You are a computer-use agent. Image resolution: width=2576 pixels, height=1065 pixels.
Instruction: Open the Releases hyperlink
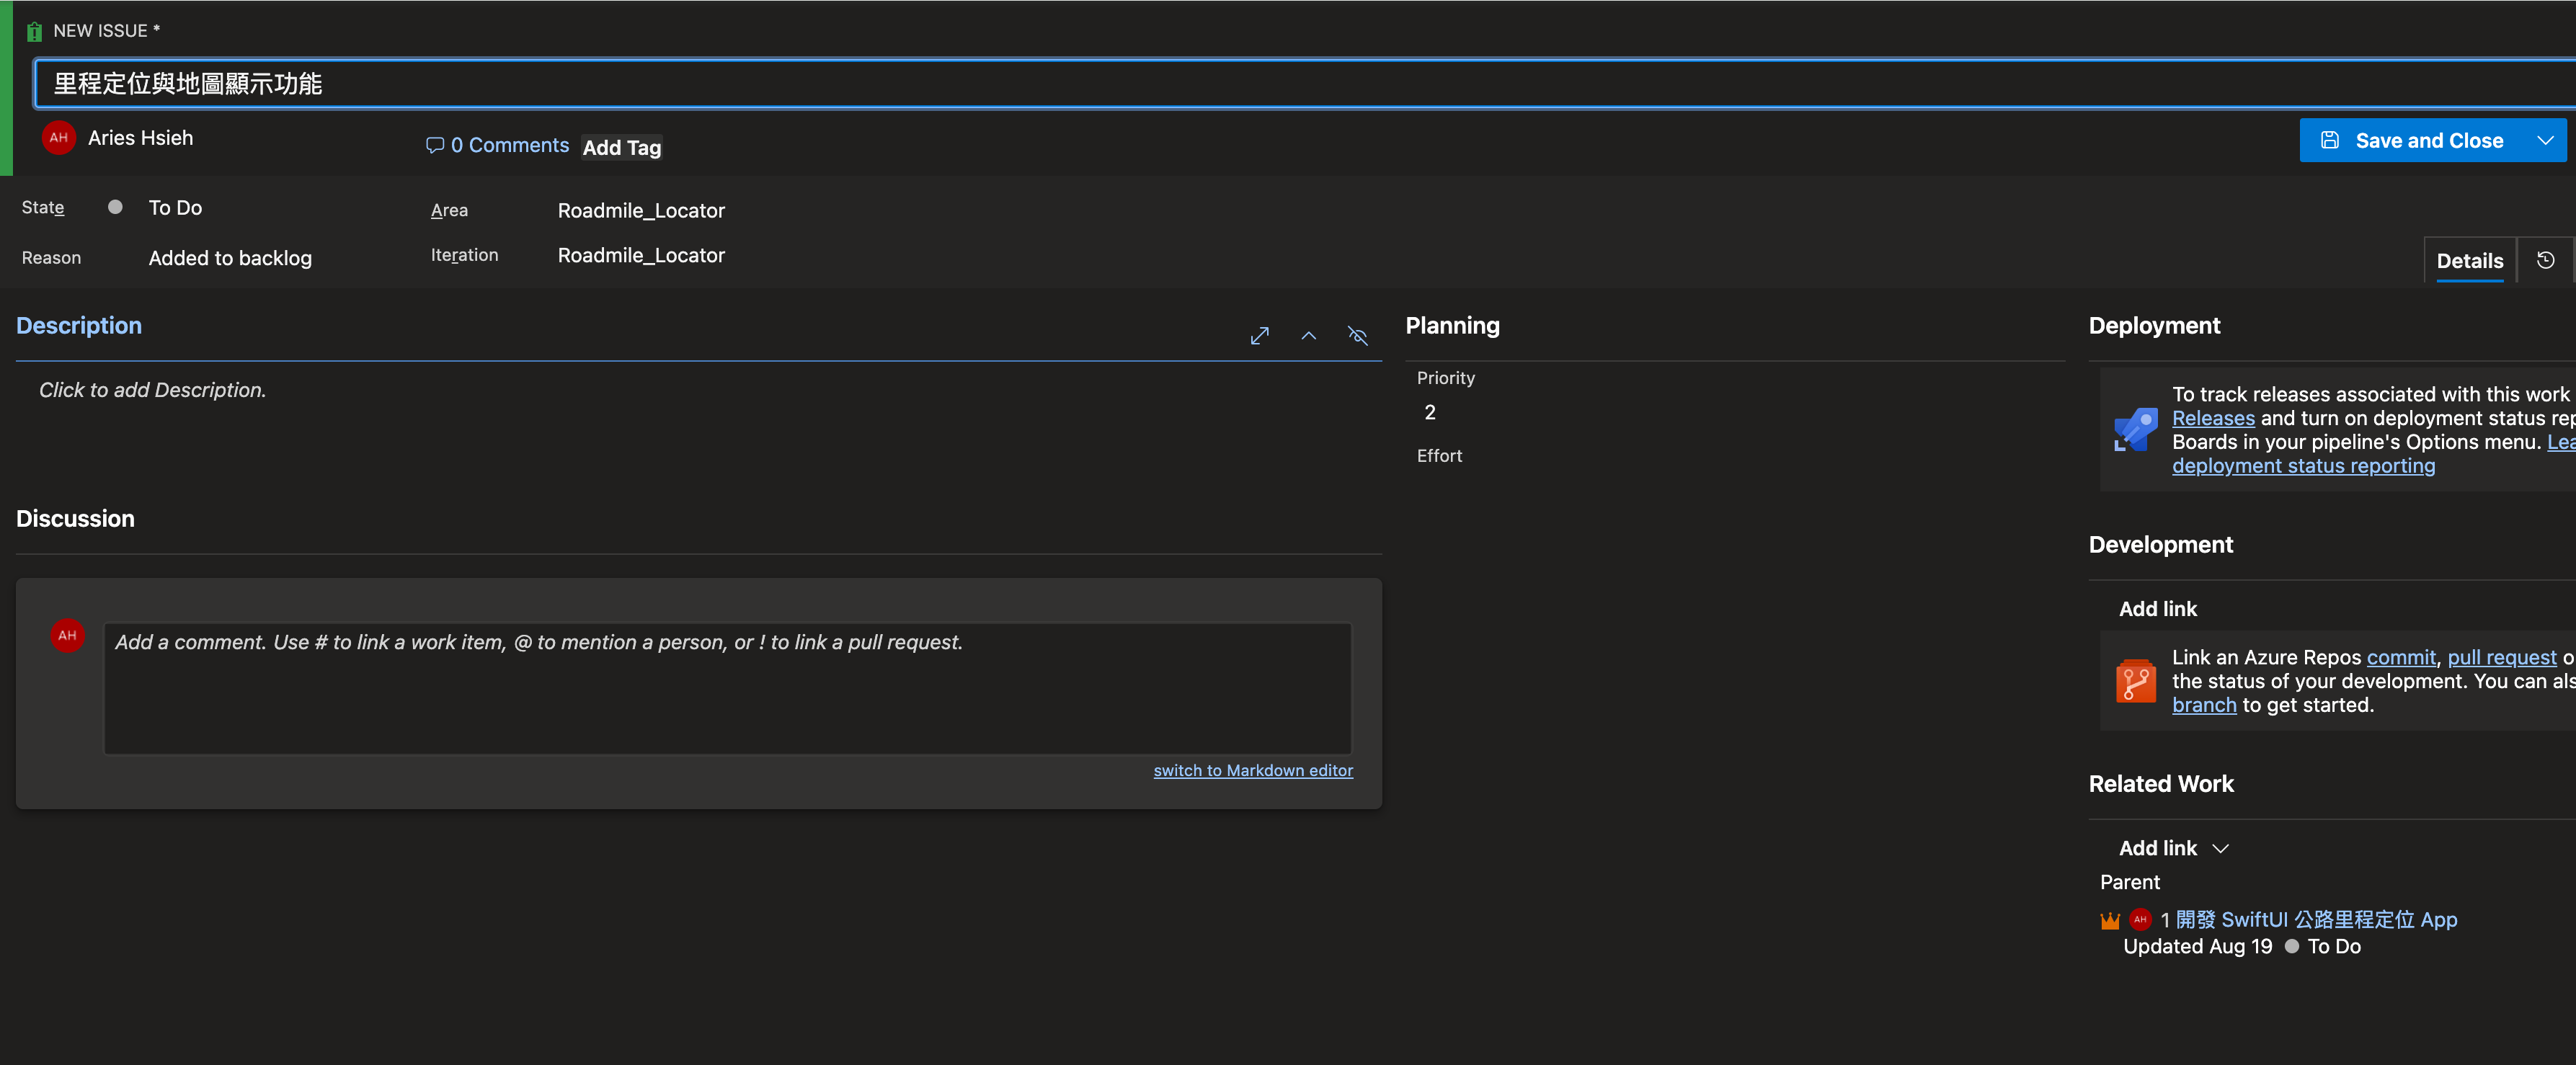coord(2213,419)
